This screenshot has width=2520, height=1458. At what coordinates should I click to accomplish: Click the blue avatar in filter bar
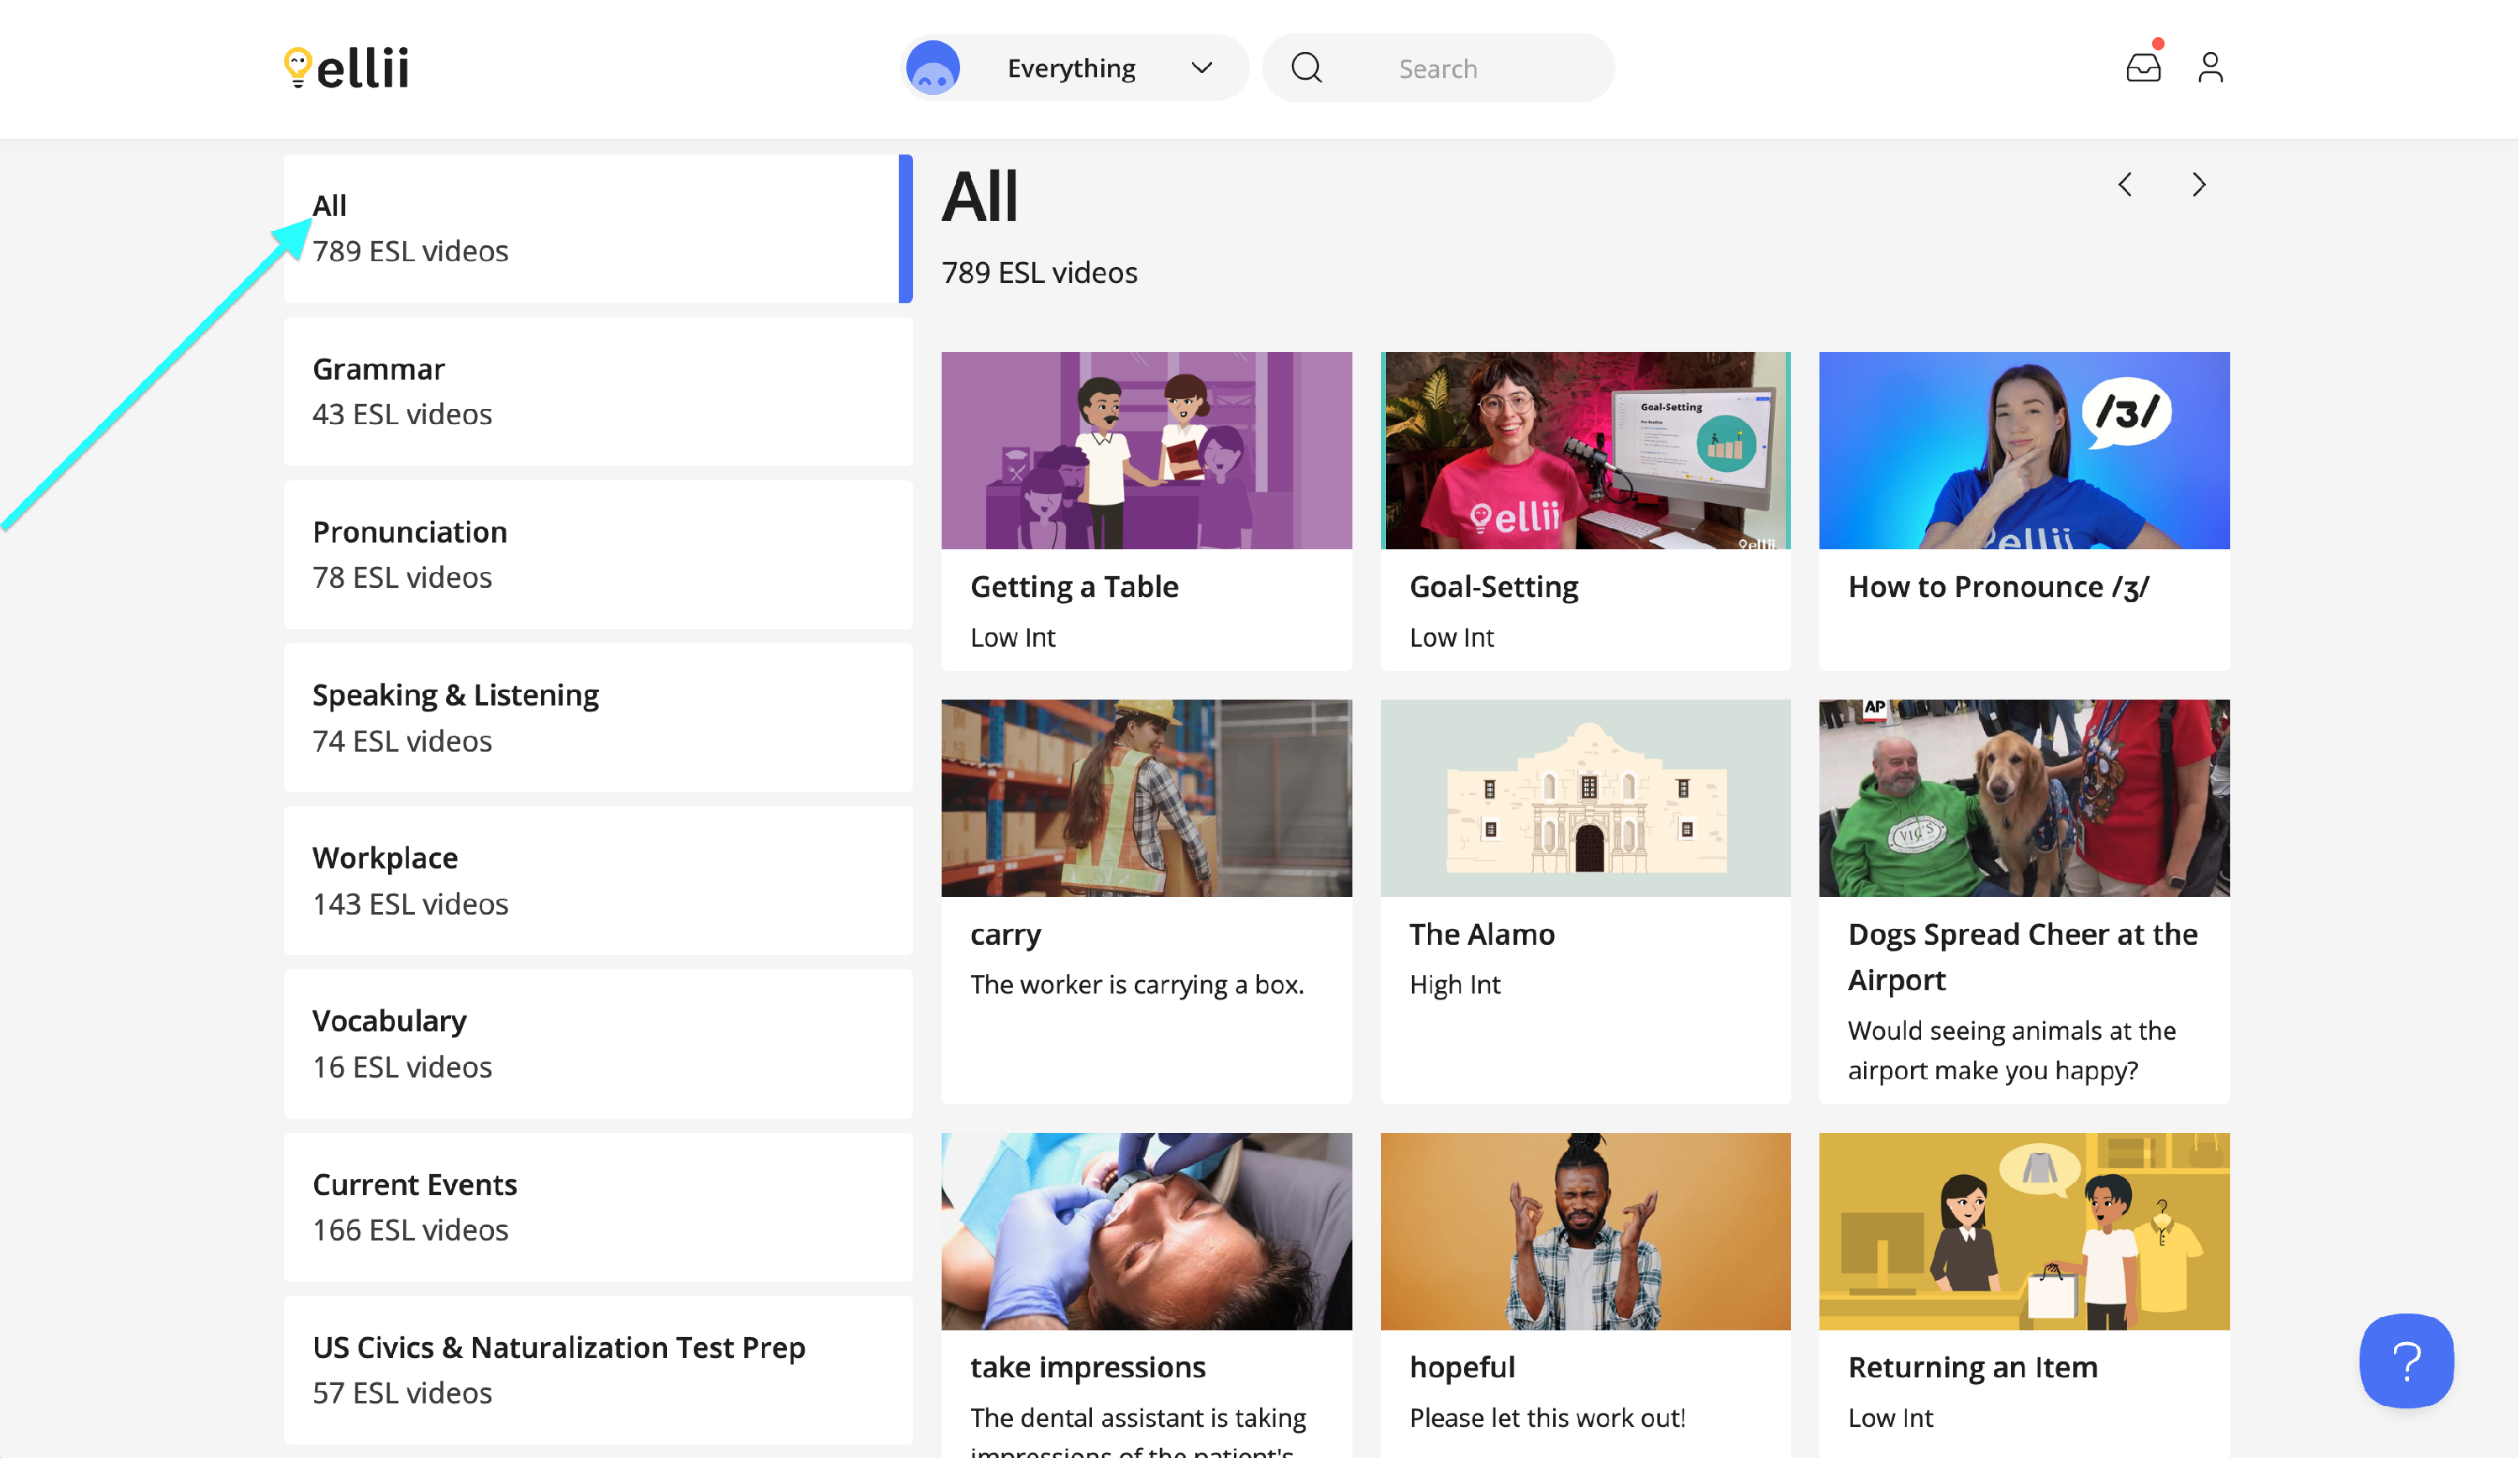click(932, 68)
